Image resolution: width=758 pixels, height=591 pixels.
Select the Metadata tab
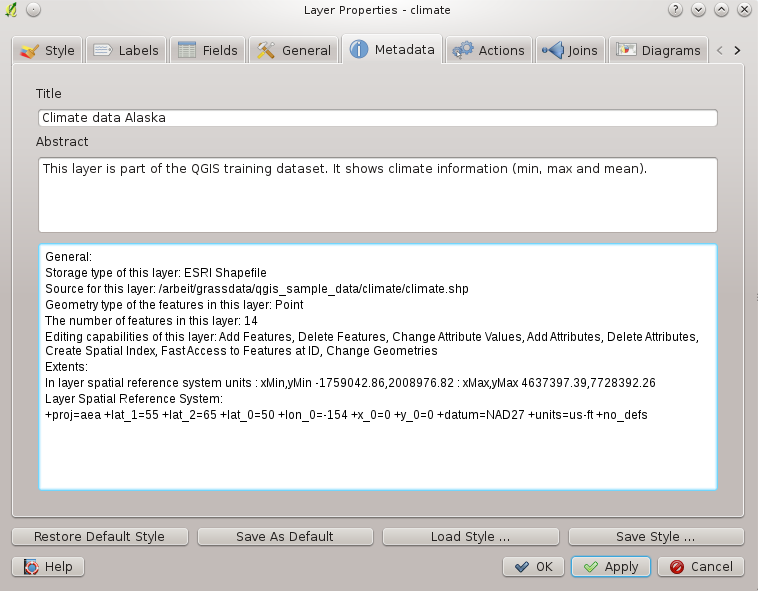tap(392, 49)
